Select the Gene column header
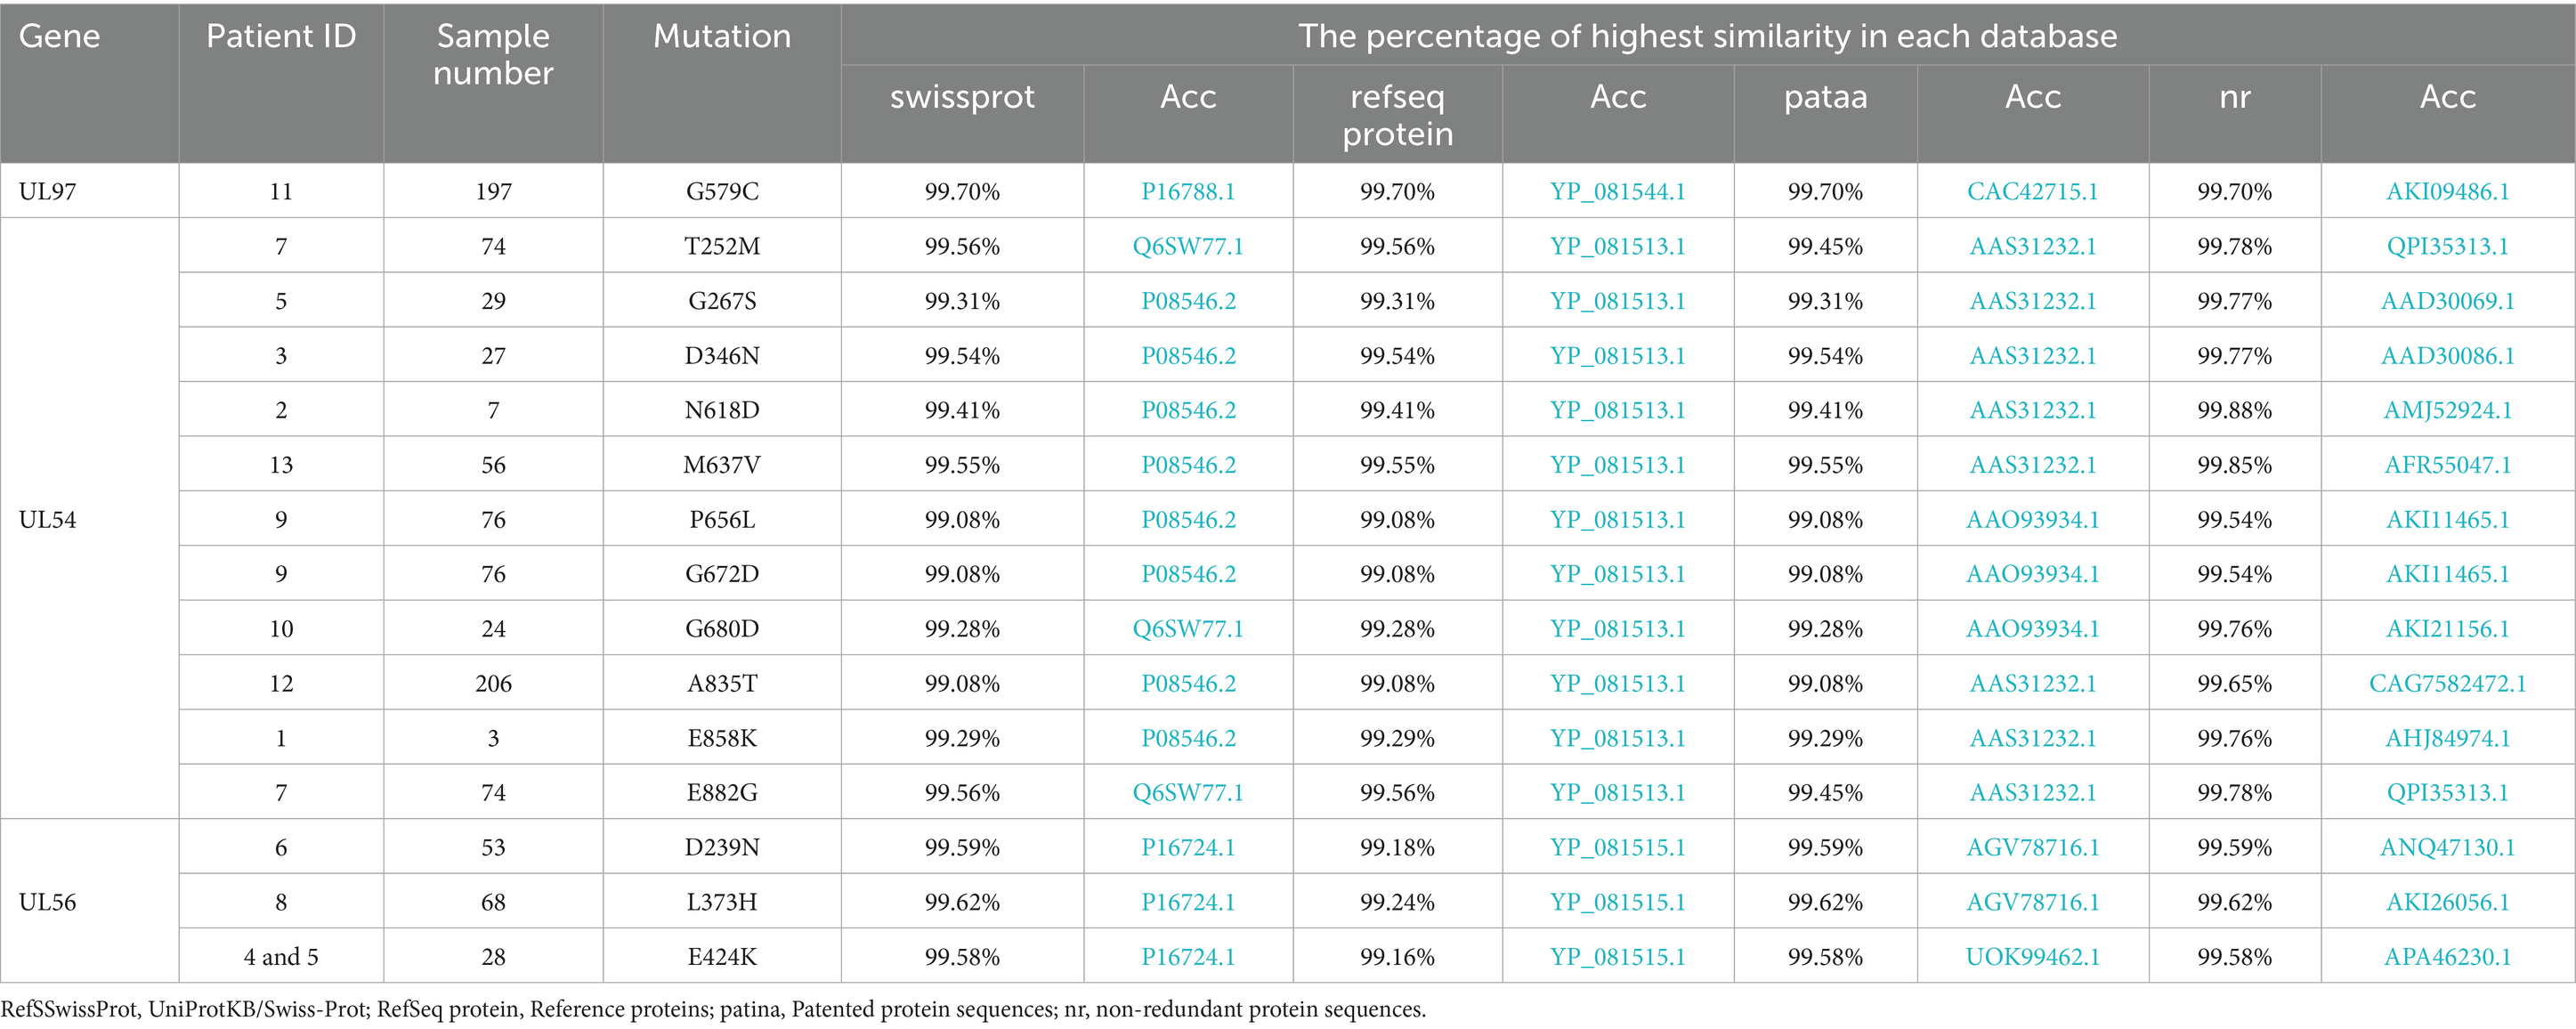 [x=60, y=37]
